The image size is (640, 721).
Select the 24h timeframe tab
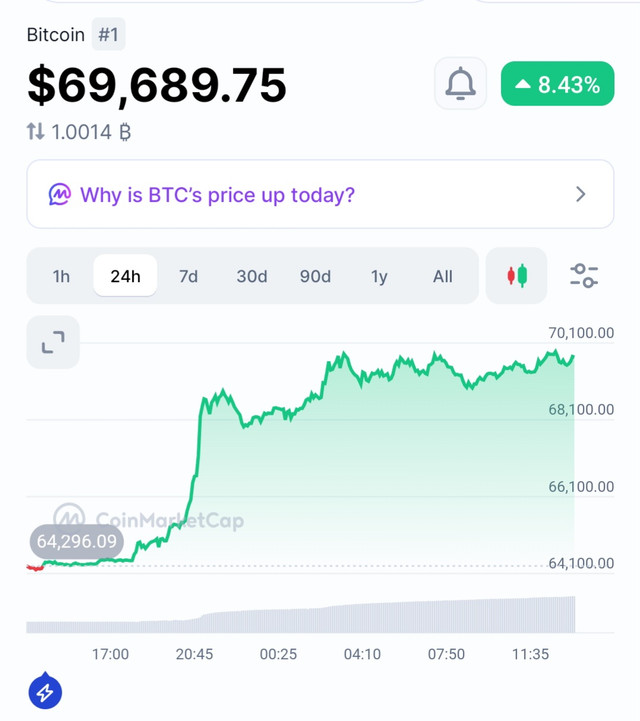point(125,276)
